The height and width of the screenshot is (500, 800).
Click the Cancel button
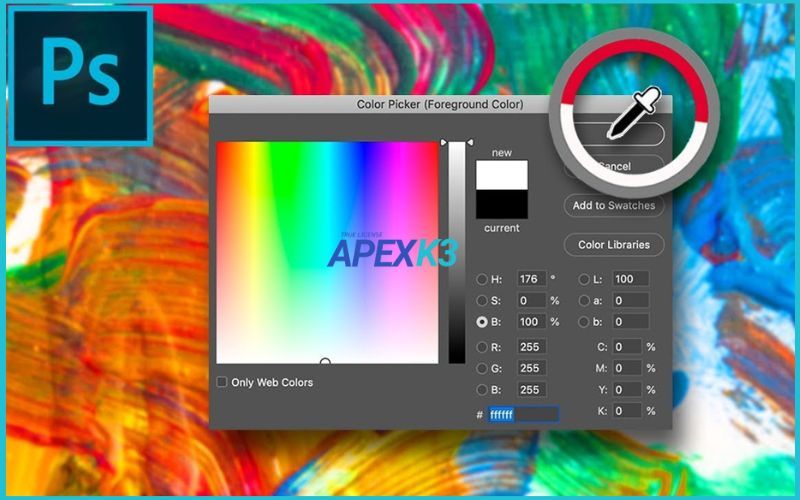pos(614,166)
